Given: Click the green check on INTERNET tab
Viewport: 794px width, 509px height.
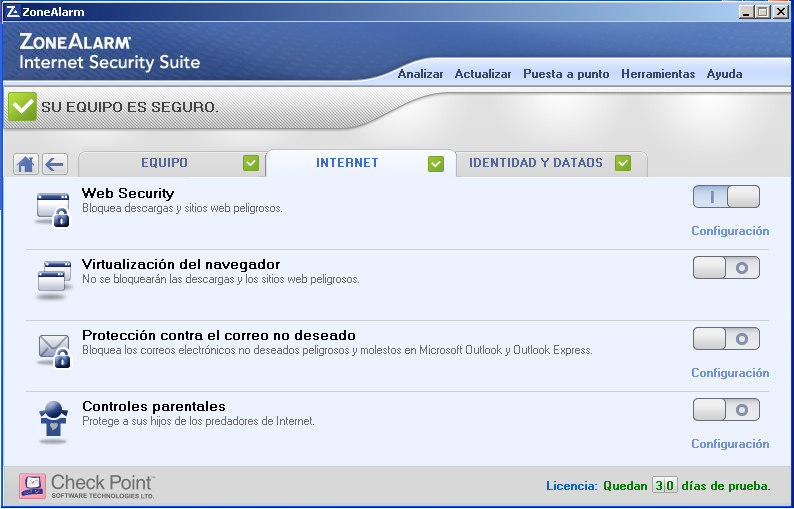Looking at the screenshot, I should (436, 164).
